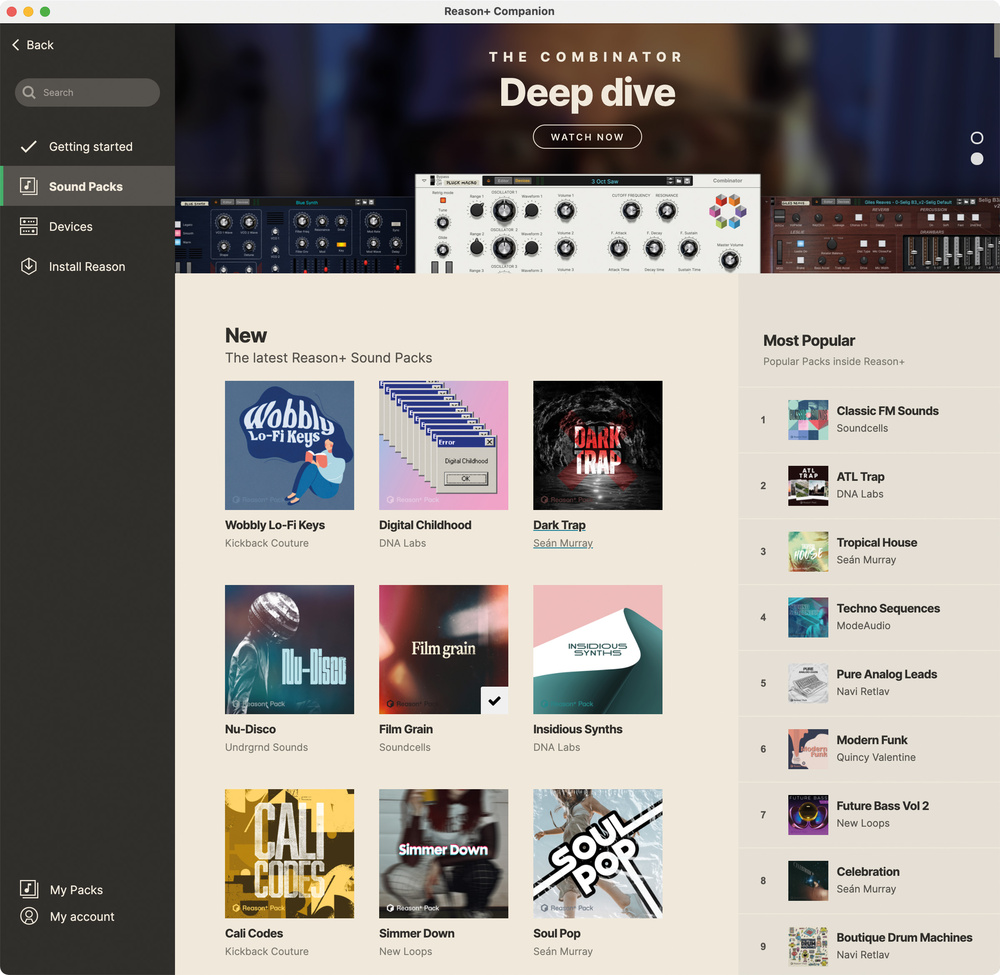Click the Sound Packs music note icon
Image resolution: width=1000 pixels, height=975 pixels.
pyautogui.click(x=29, y=187)
